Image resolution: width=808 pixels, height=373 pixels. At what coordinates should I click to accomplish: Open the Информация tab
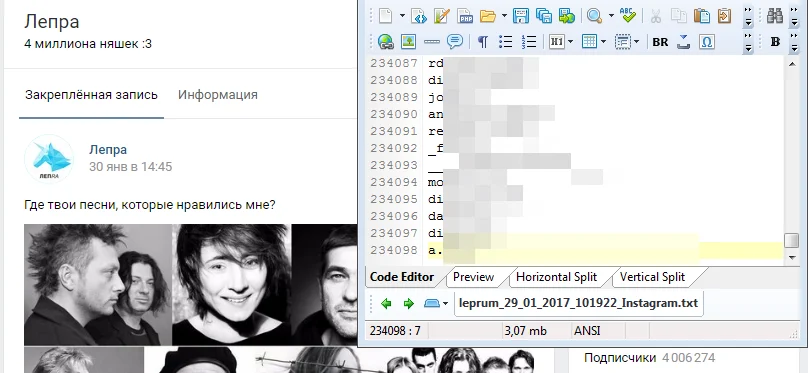click(x=217, y=95)
